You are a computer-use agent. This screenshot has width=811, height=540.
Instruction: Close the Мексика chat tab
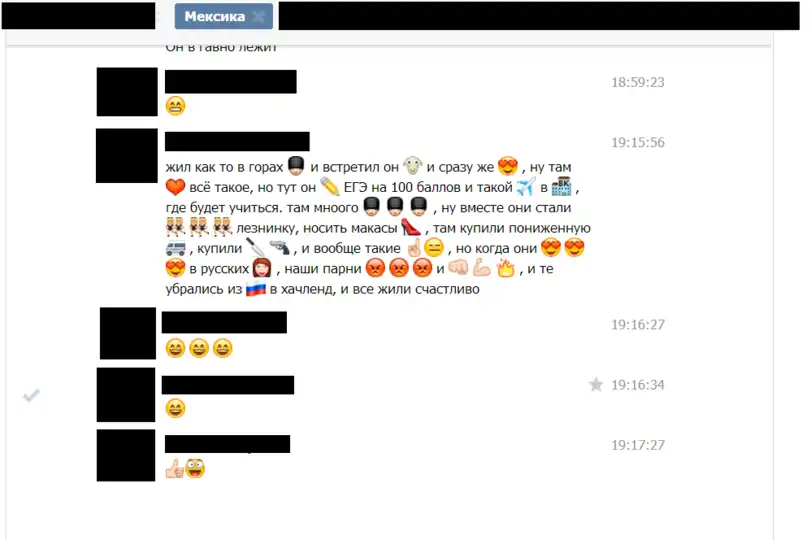coord(258,17)
